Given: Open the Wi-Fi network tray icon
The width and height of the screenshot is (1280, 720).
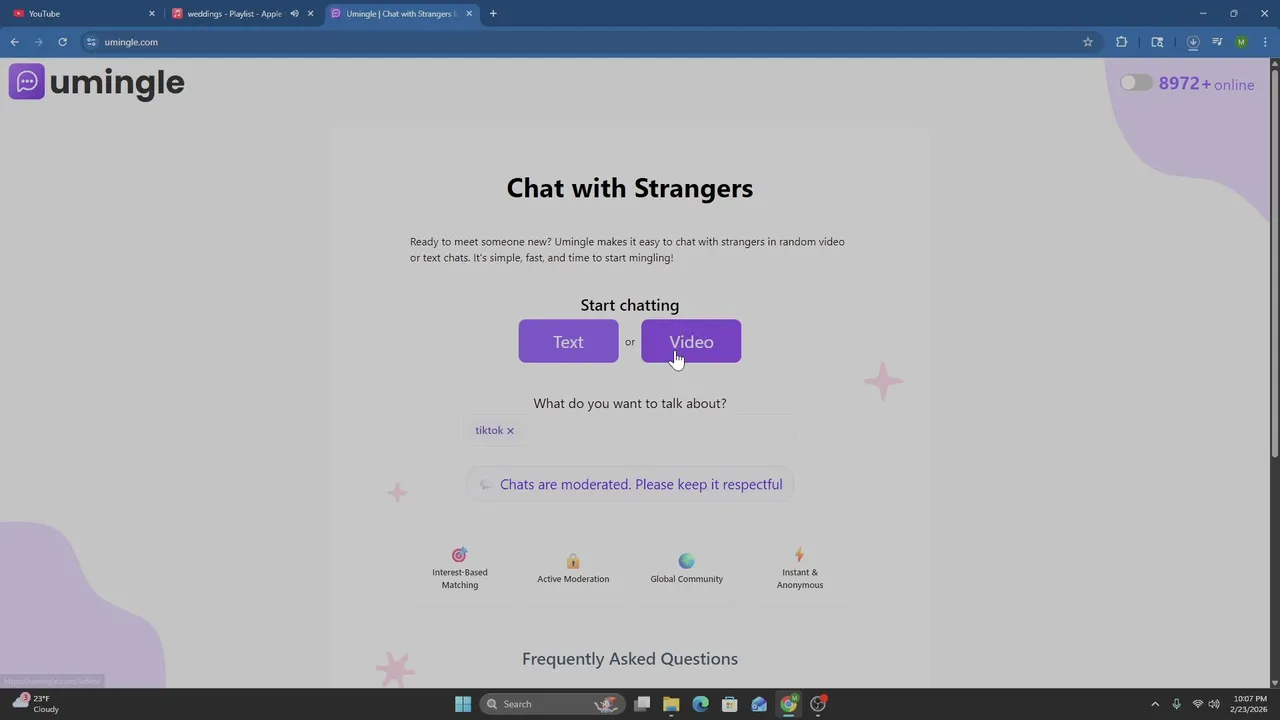Looking at the screenshot, I should click(1198, 704).
